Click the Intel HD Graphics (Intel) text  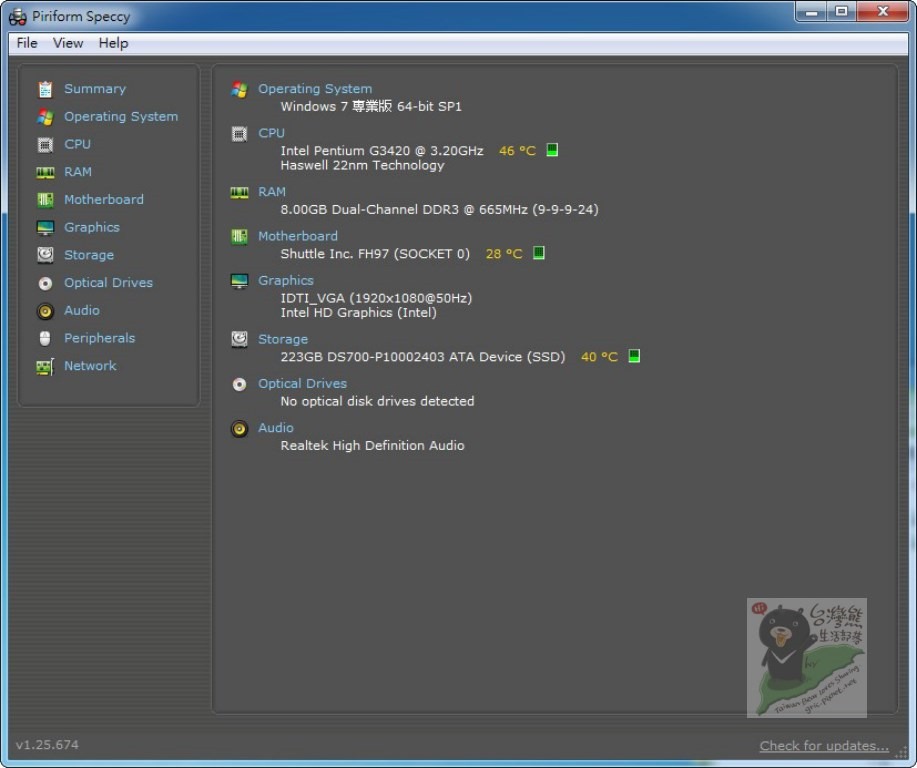pyautogui.click(x=358, y=313)
